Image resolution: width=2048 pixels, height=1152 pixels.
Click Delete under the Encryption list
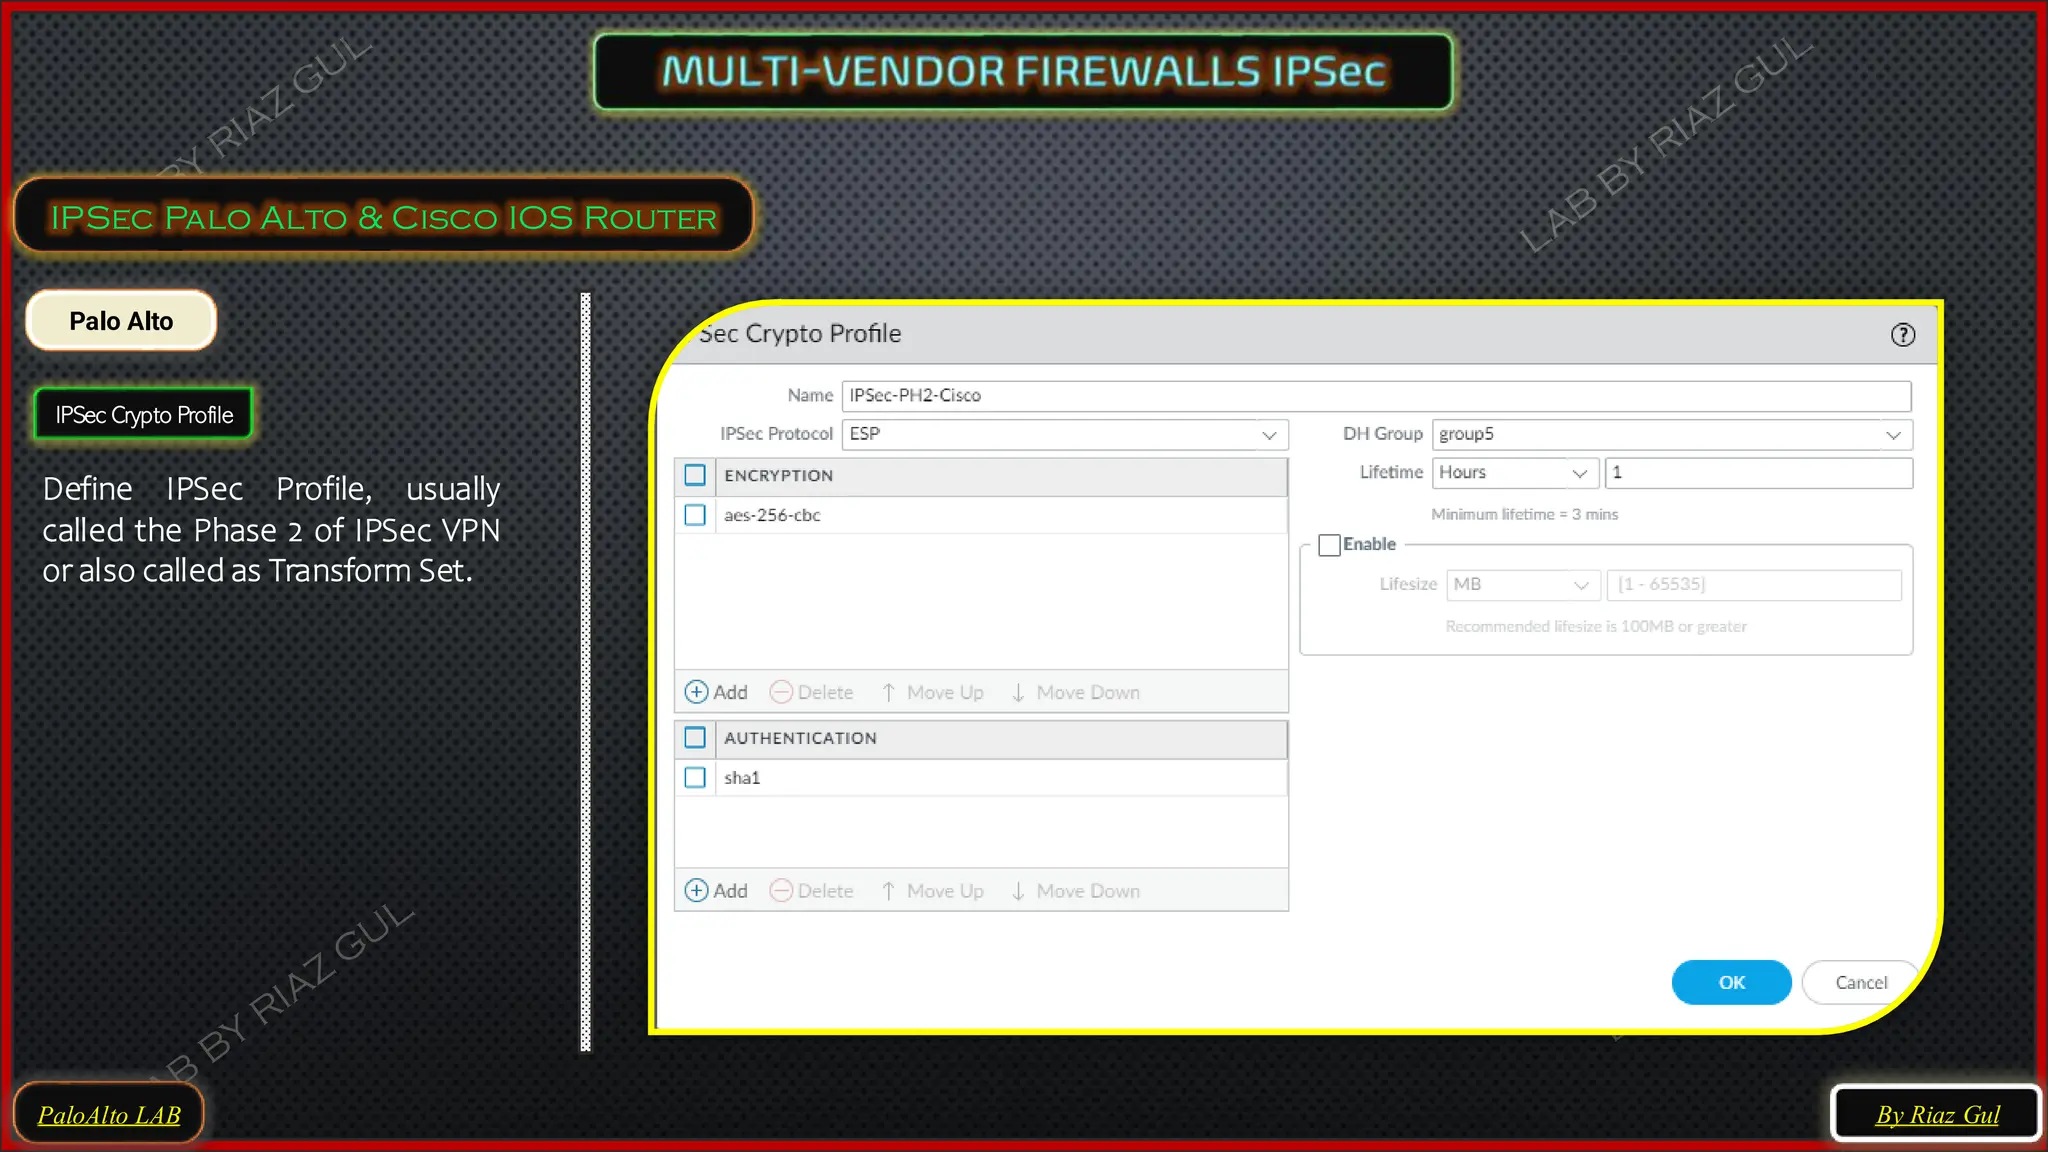[811, 692]
